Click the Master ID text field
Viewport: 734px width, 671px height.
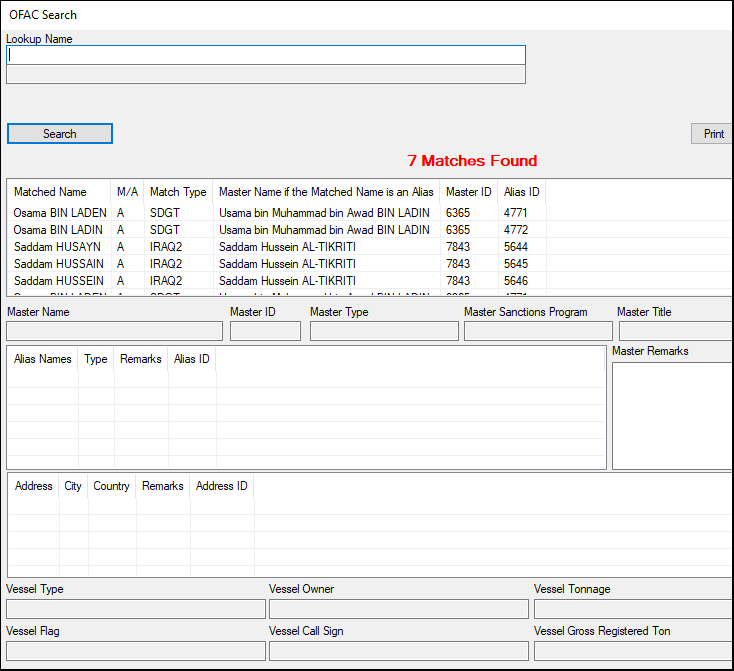pyautogui.click(x=265, y=331)
